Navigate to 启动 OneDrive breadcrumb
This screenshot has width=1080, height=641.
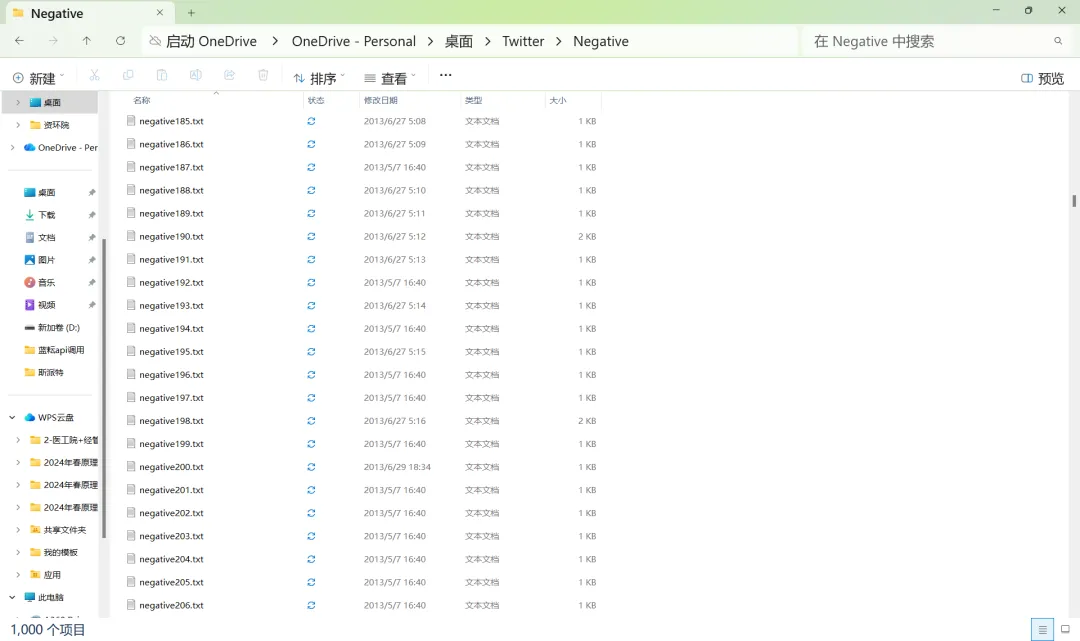point(211,41)
